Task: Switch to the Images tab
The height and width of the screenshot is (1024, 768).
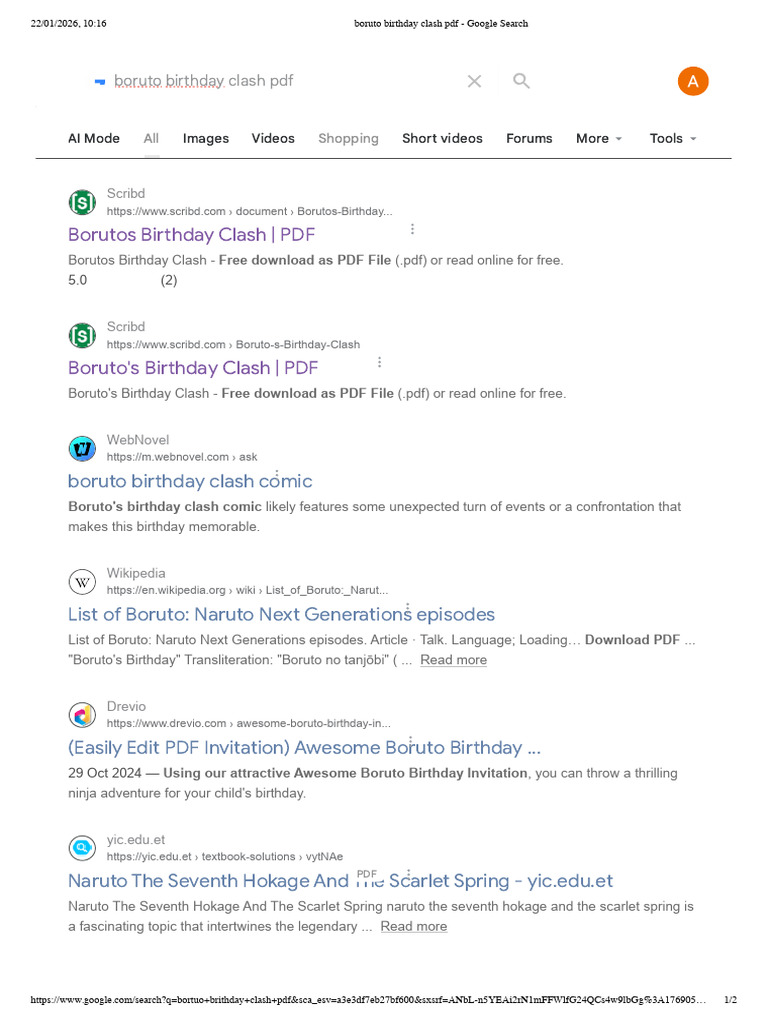Action: (206, 139)
